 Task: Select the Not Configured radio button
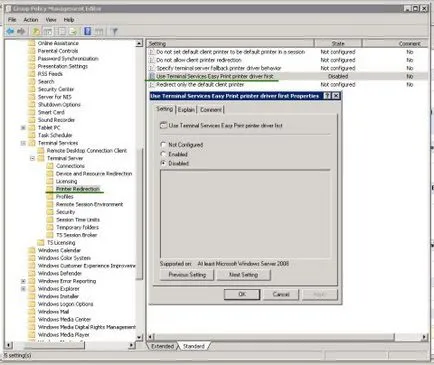(x=163, y=145)
